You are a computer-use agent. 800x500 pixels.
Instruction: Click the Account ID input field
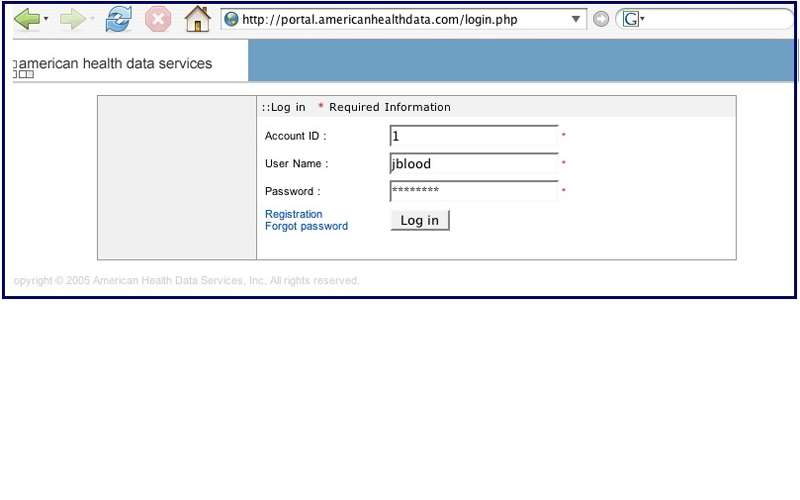pyautogui.click(x=474, y=136)
